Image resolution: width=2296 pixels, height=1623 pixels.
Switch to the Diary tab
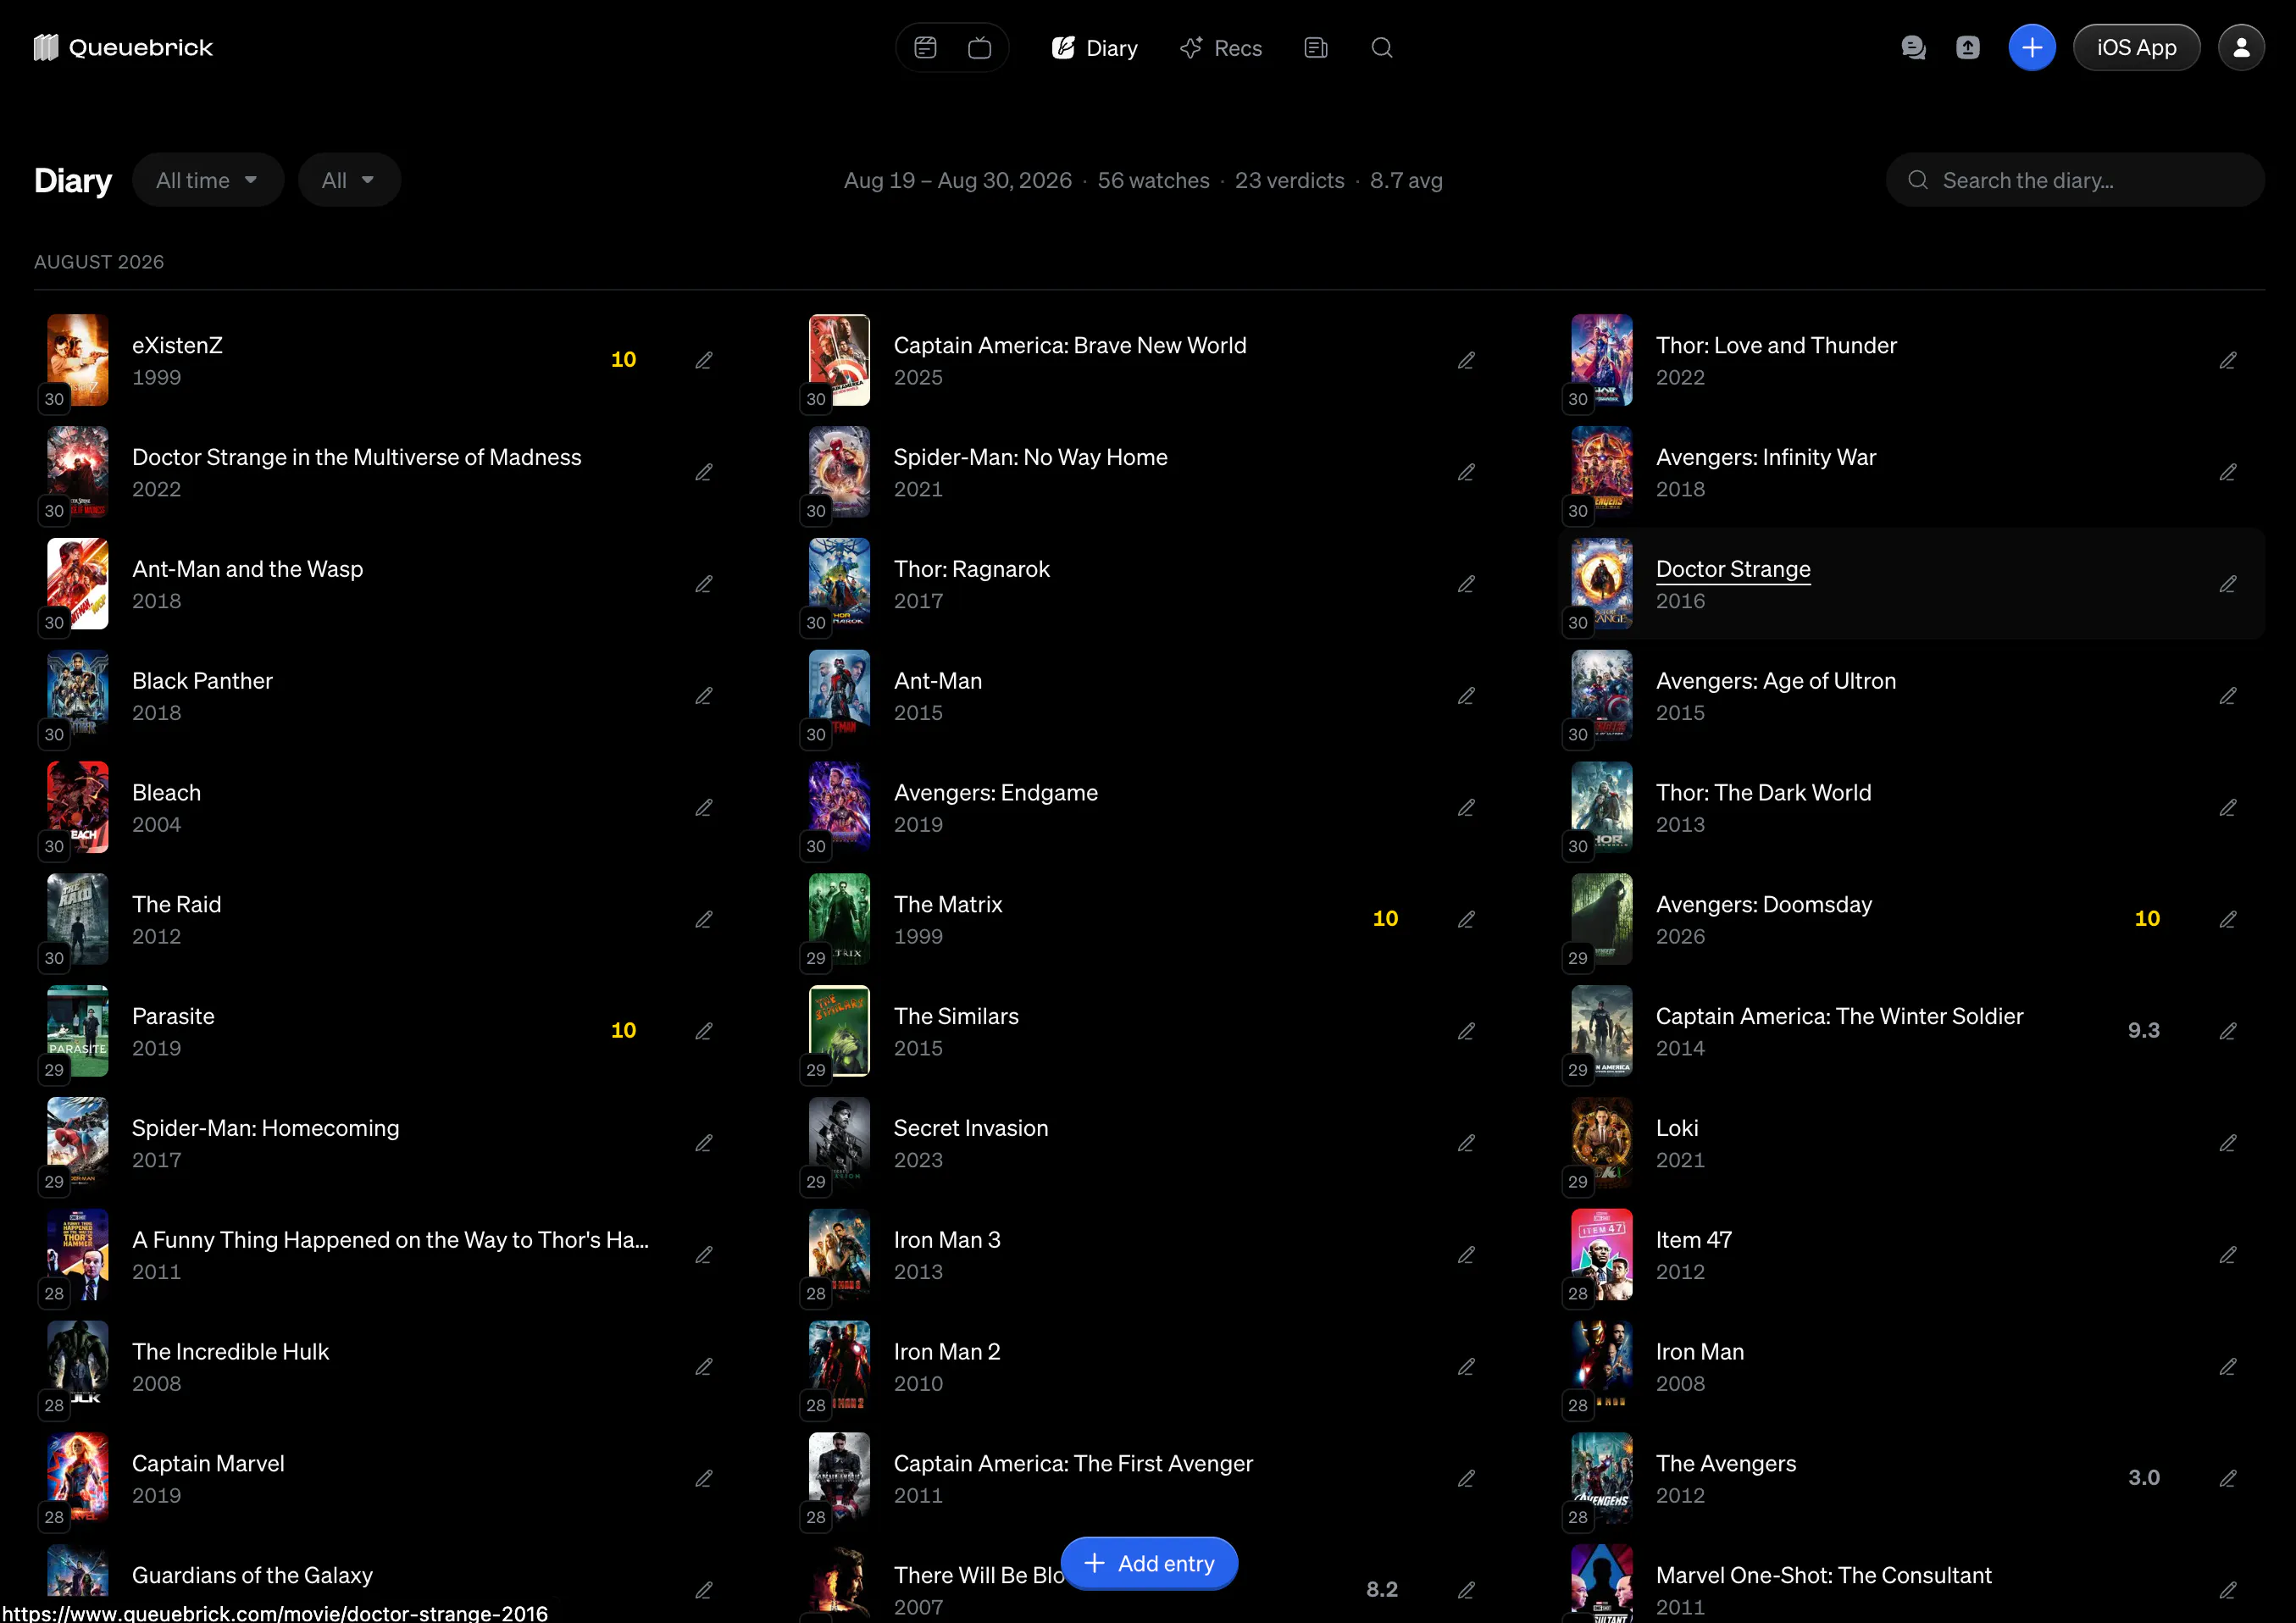pyautogui.click(x=1094, y=48)
